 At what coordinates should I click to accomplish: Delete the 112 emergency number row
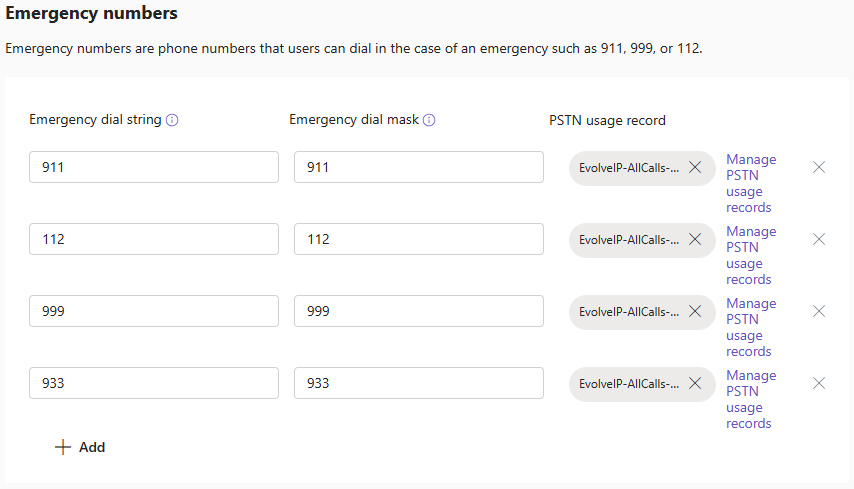point(819,239)
